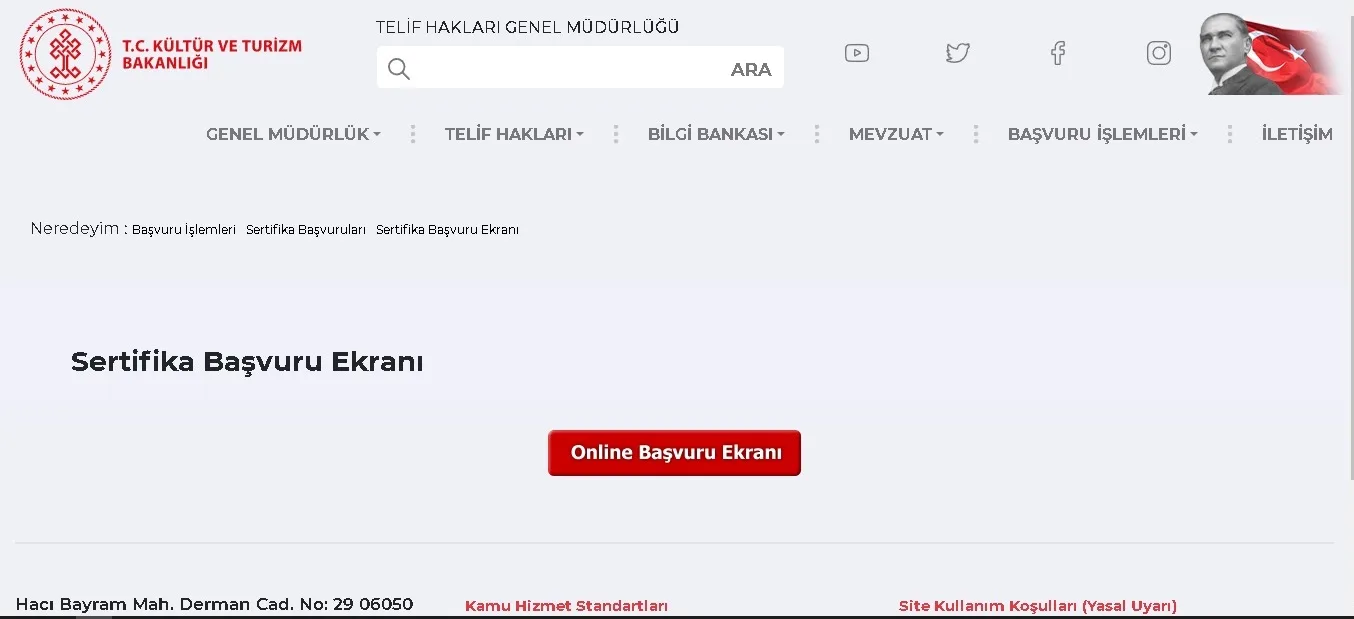Expand the MEVZUAT menu

(896, 134)
